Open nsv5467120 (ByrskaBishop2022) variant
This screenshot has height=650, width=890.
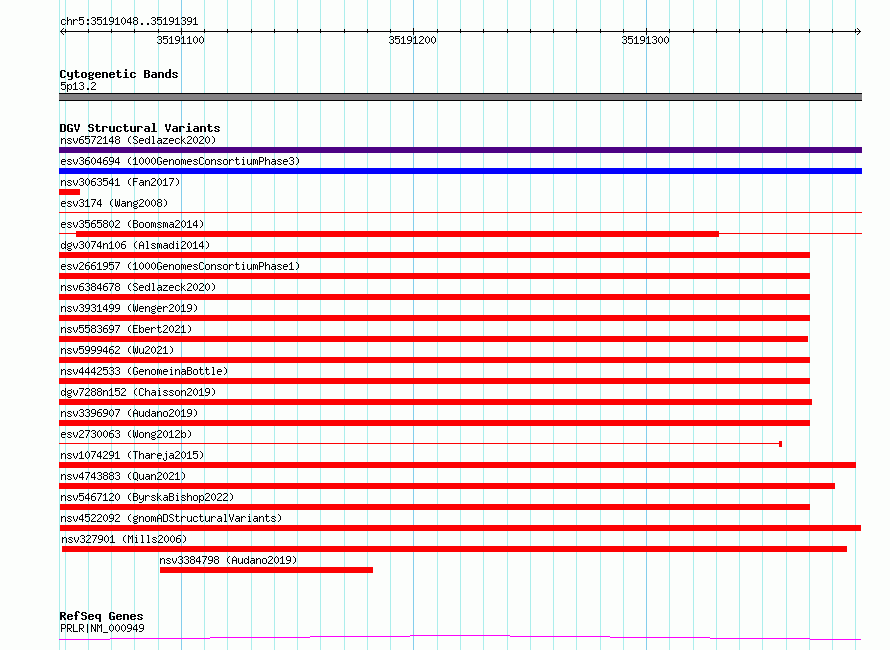tap(147, 497)
